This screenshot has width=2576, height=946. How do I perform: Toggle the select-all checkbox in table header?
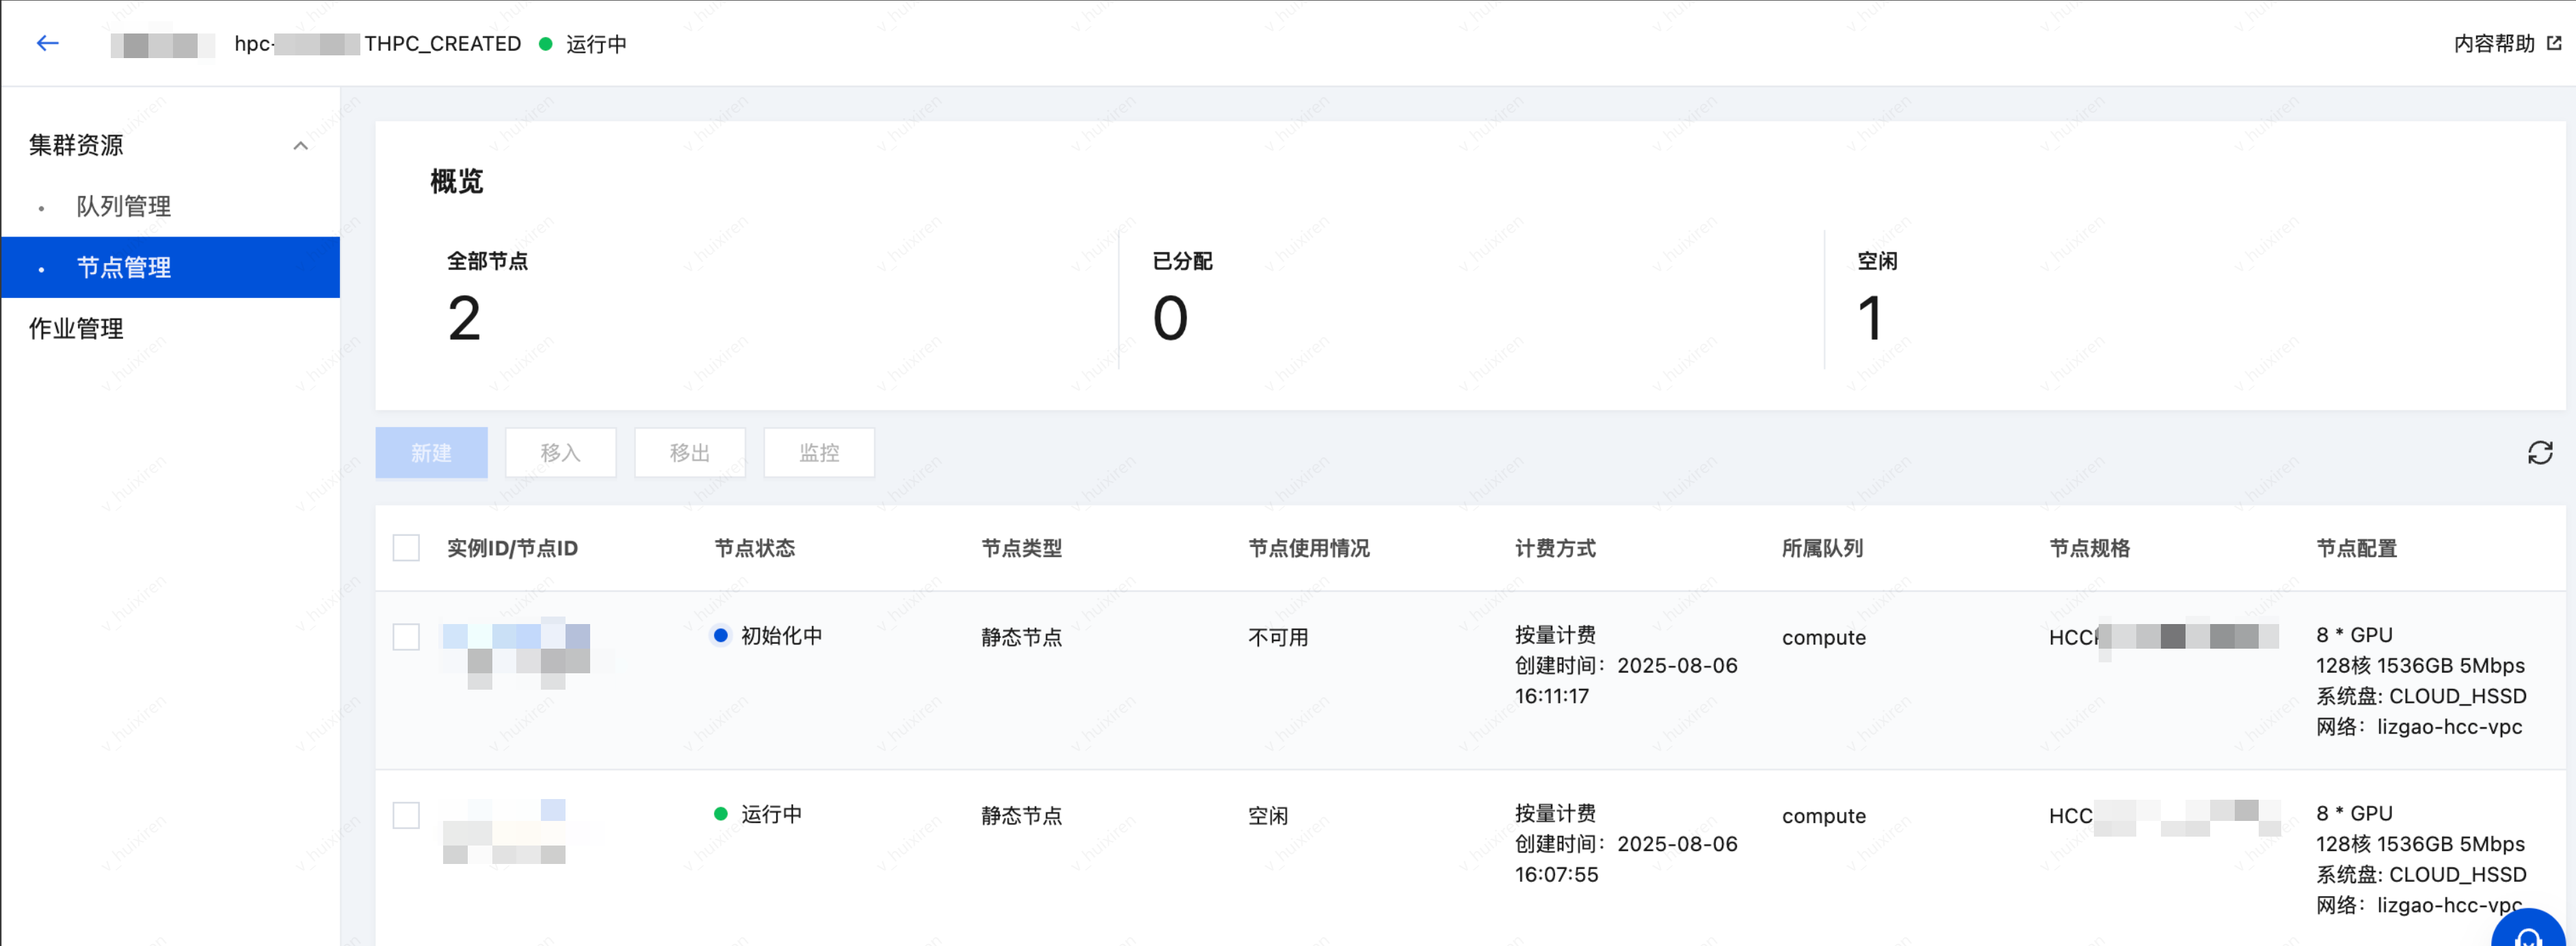click(406, 548)
